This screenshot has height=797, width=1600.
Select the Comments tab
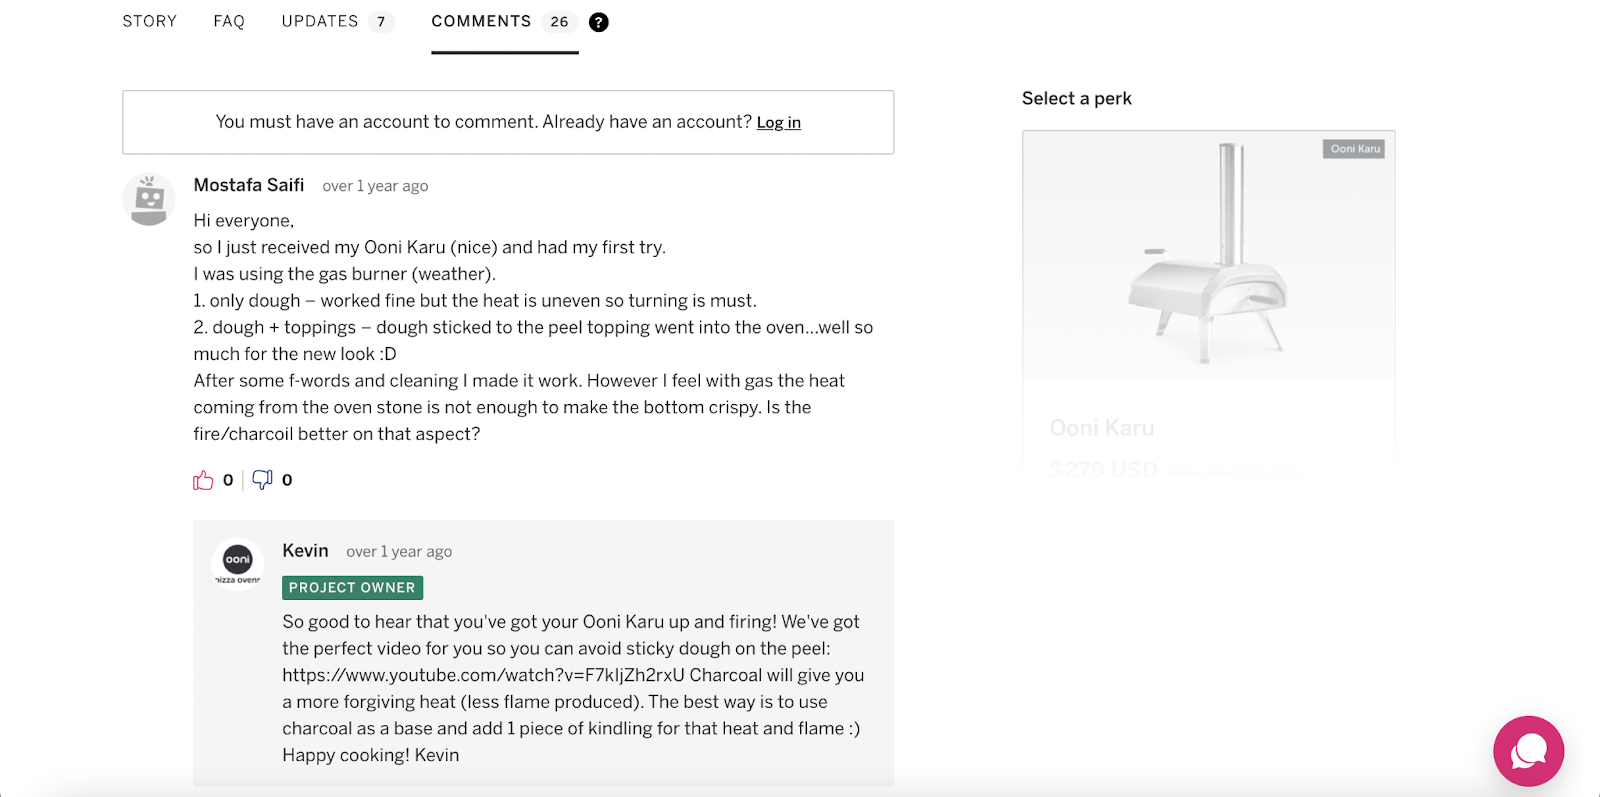(481, 22)
